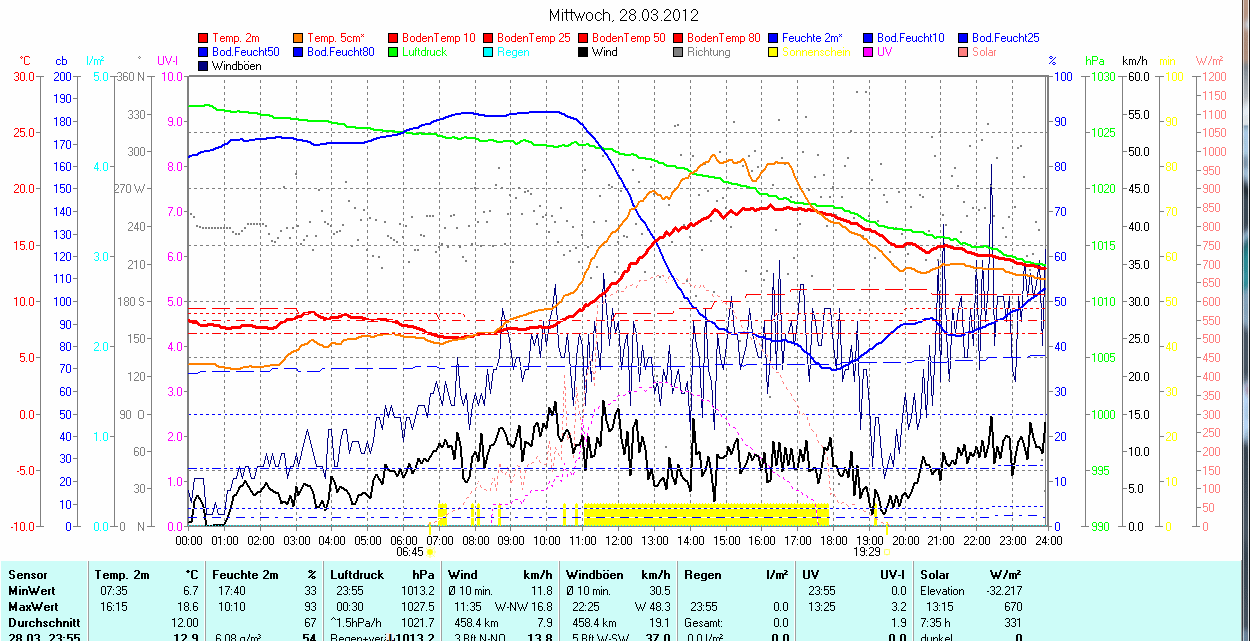The height and width of the screenshot is (641, 1250).
Task: Click the dark Windböen legend square
Action: click(x=204, y=66)
